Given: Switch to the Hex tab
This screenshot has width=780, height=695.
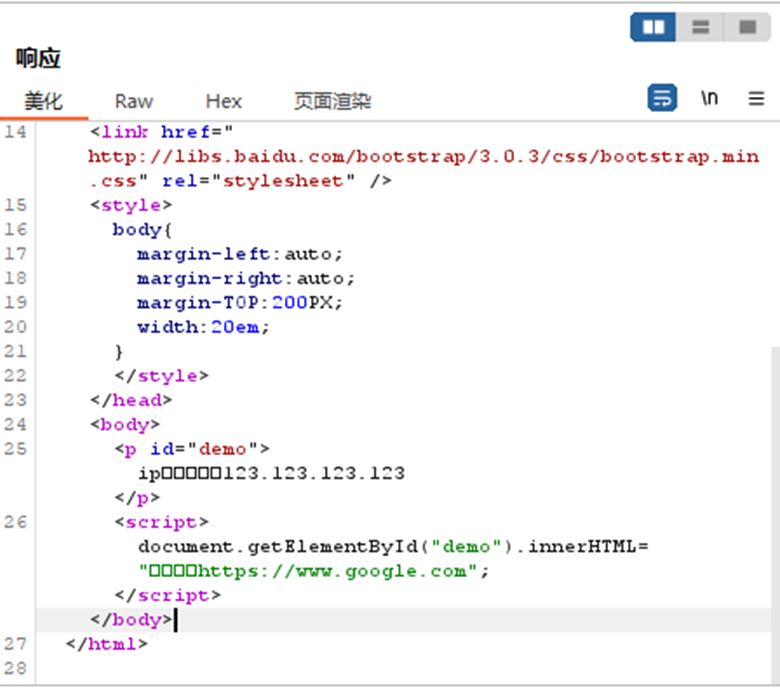Looking at the screenshot, I should click(x=224, y=101).
